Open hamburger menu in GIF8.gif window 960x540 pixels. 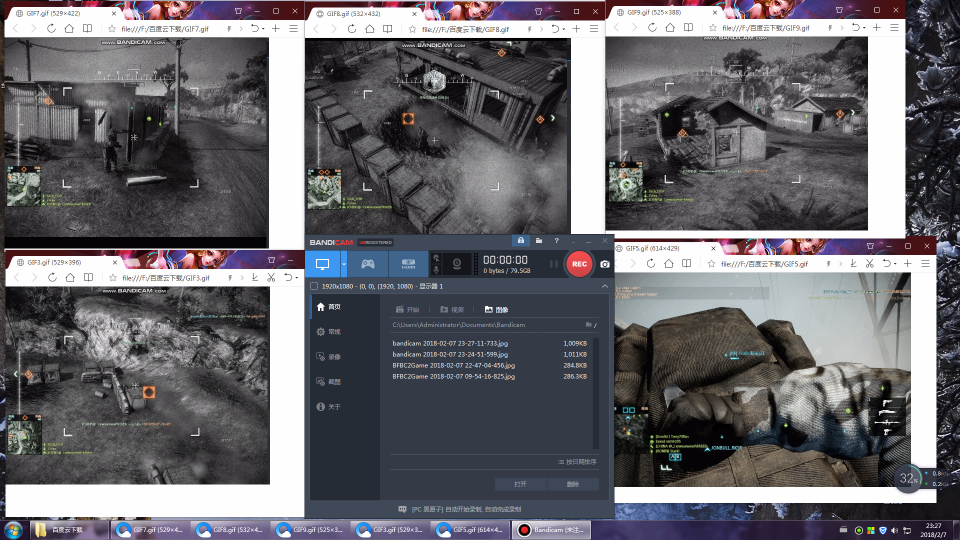click(594, 29)
